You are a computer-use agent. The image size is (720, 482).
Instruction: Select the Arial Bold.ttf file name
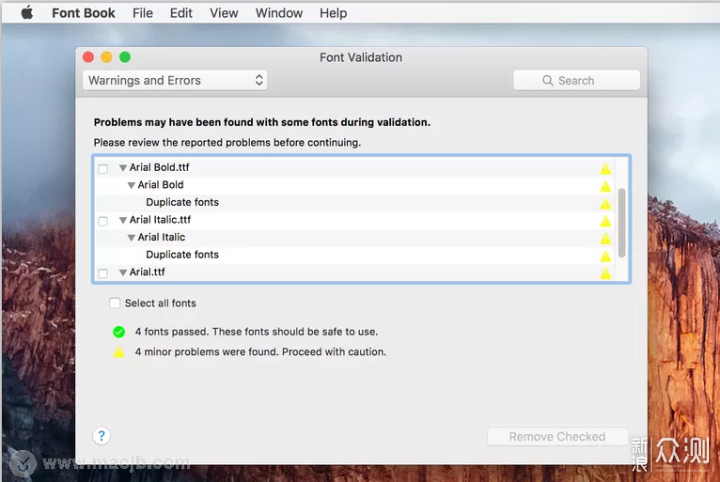point(159,167)
